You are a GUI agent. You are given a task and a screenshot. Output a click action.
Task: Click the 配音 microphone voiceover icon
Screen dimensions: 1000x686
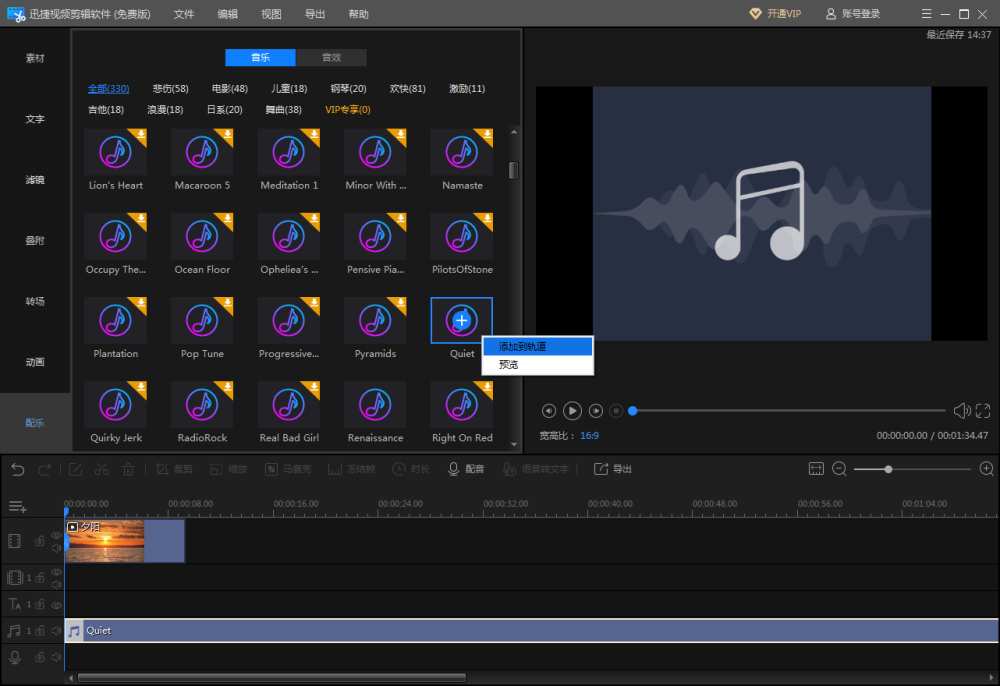[x=453, y=469]
